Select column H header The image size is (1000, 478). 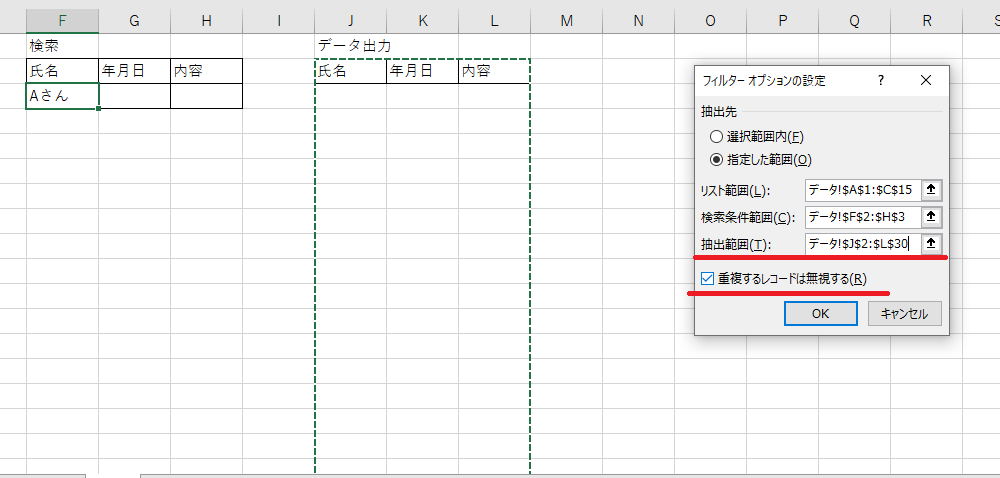(x=206, y=21)
